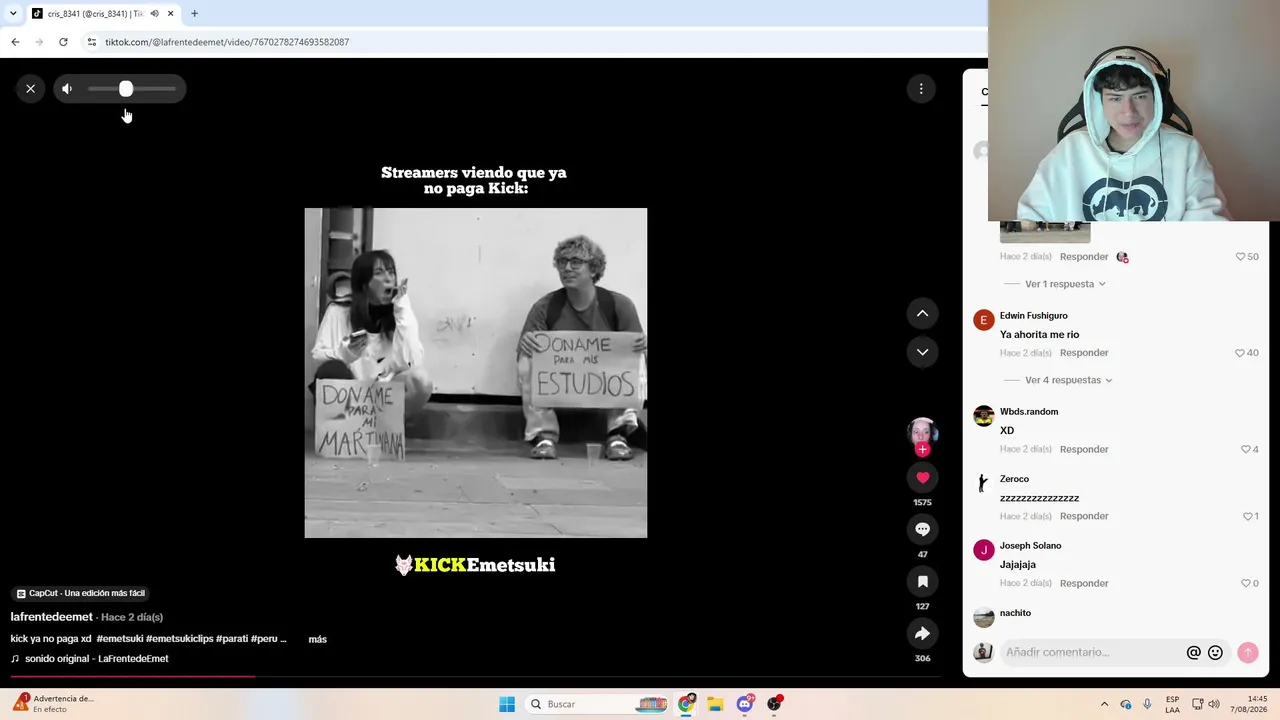Image resolution: width=1280 pixels, height=720 pixels.
Task: Open Edwin Fushiguro's username link
Action: [1034, 316]
